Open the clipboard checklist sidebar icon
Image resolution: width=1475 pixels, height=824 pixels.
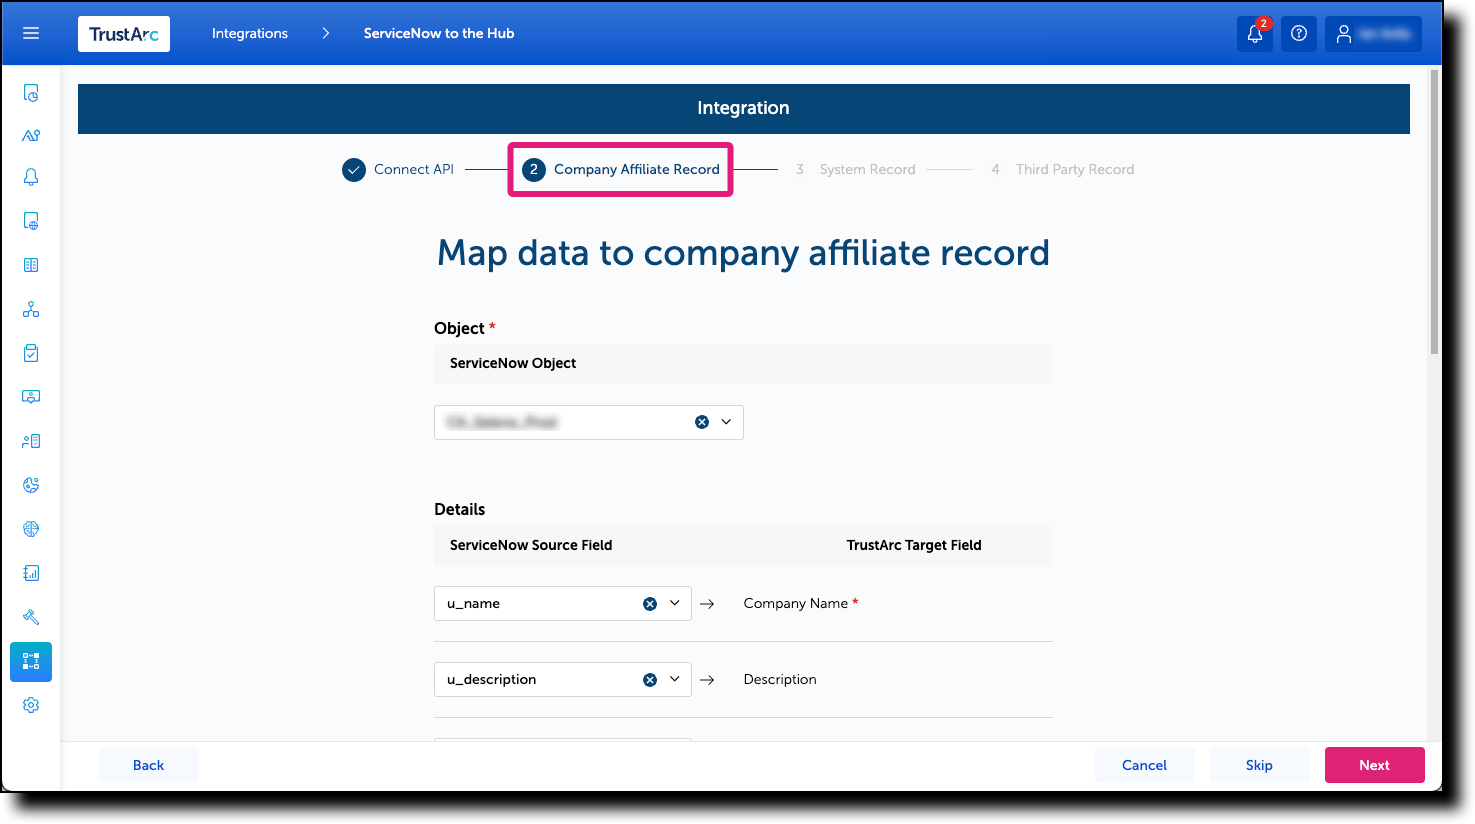click(x=30, y=352)
